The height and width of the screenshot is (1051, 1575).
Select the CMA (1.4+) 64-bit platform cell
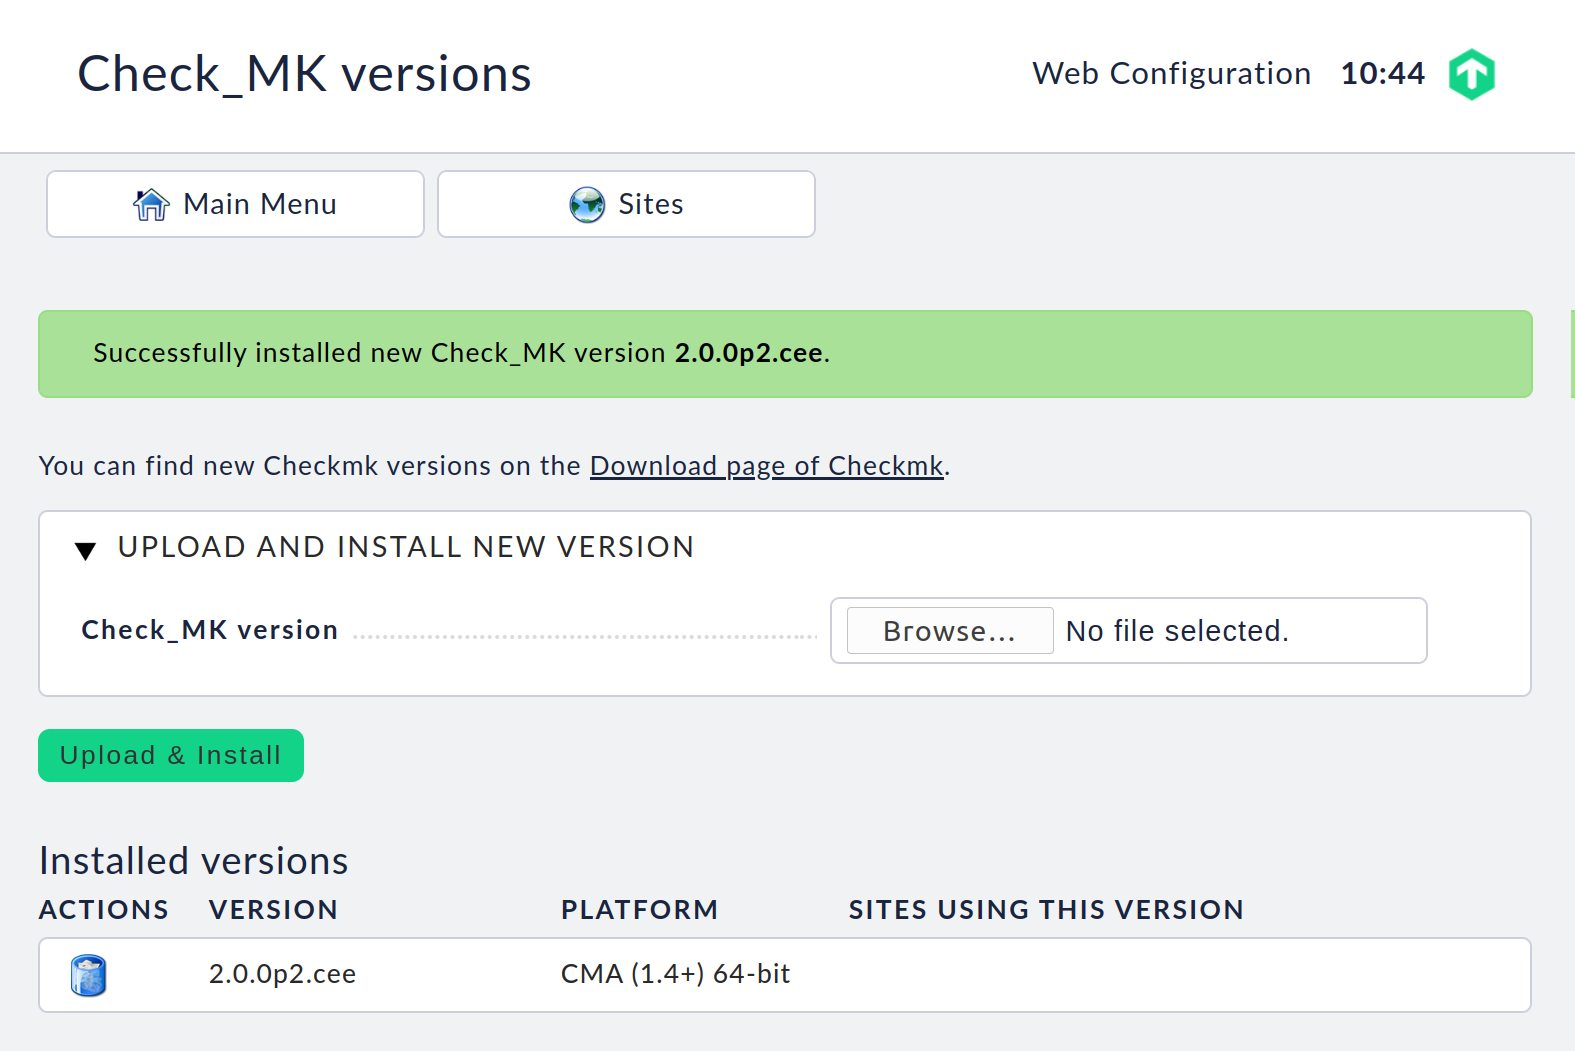click(x=675, y=974)
